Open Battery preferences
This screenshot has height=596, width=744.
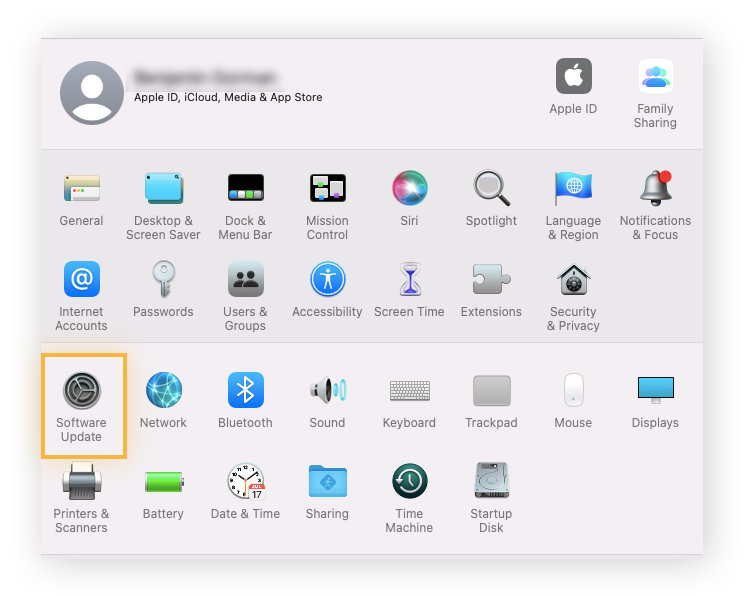(163, 482)
